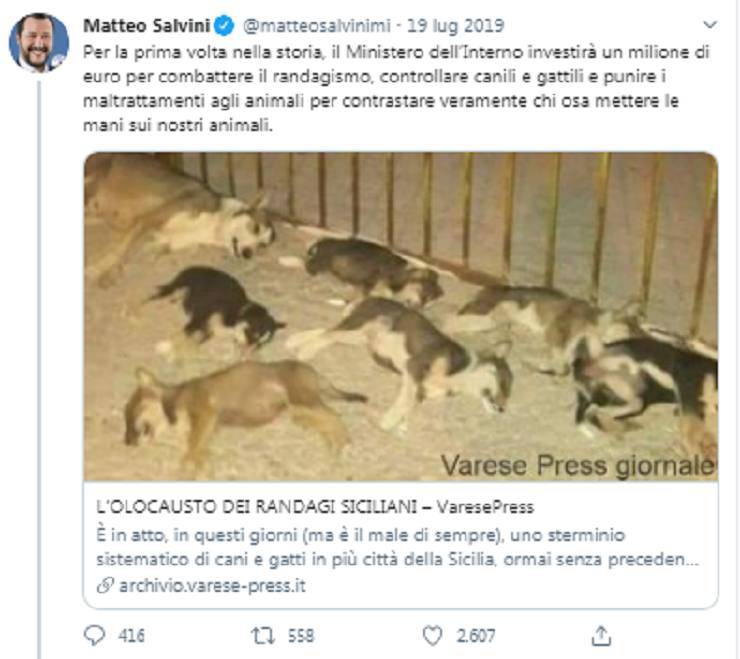
Task: Open Matteo Salvini's profile picture
Action: click(39, 42)
